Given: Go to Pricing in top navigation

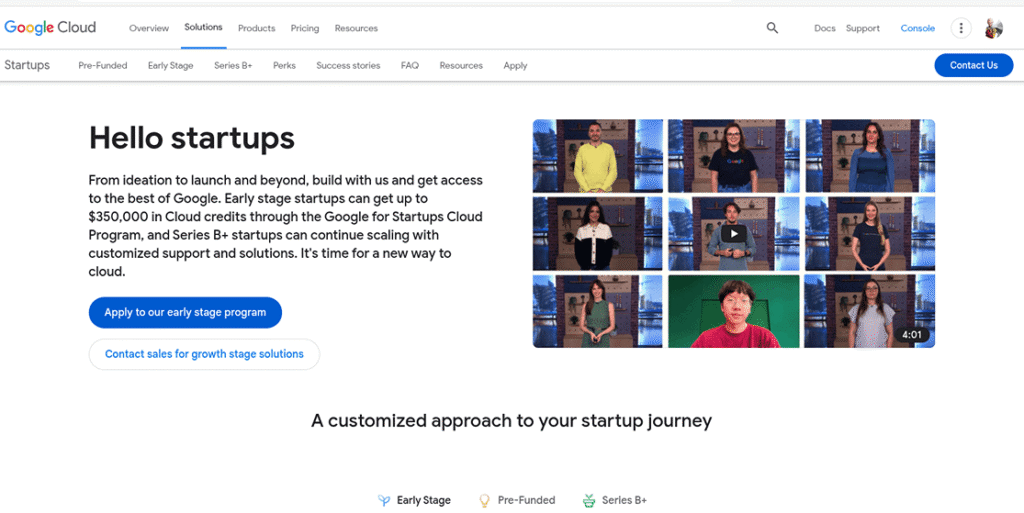Looking at the screenshot, I should coord(305,28).
